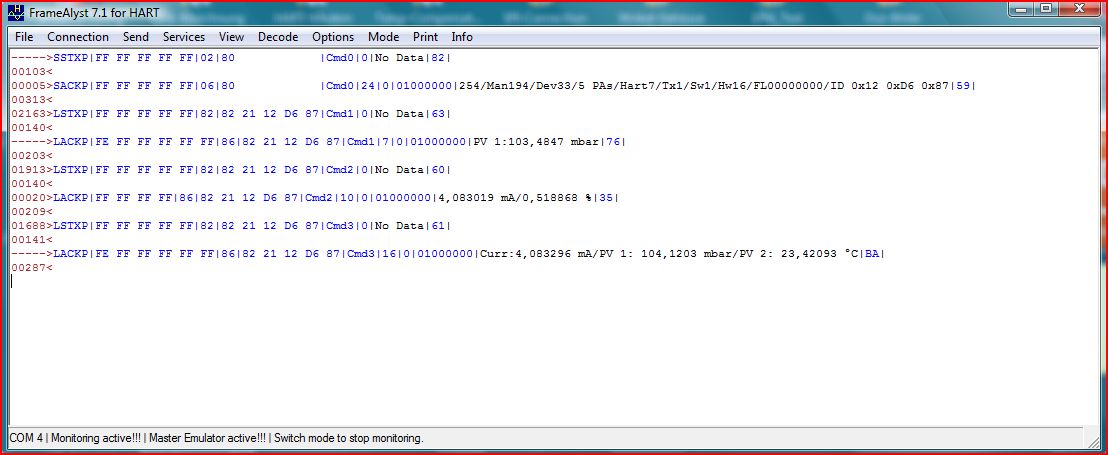Open the Services menu
The image size is (1108, 455).
[x=184, y=37]
